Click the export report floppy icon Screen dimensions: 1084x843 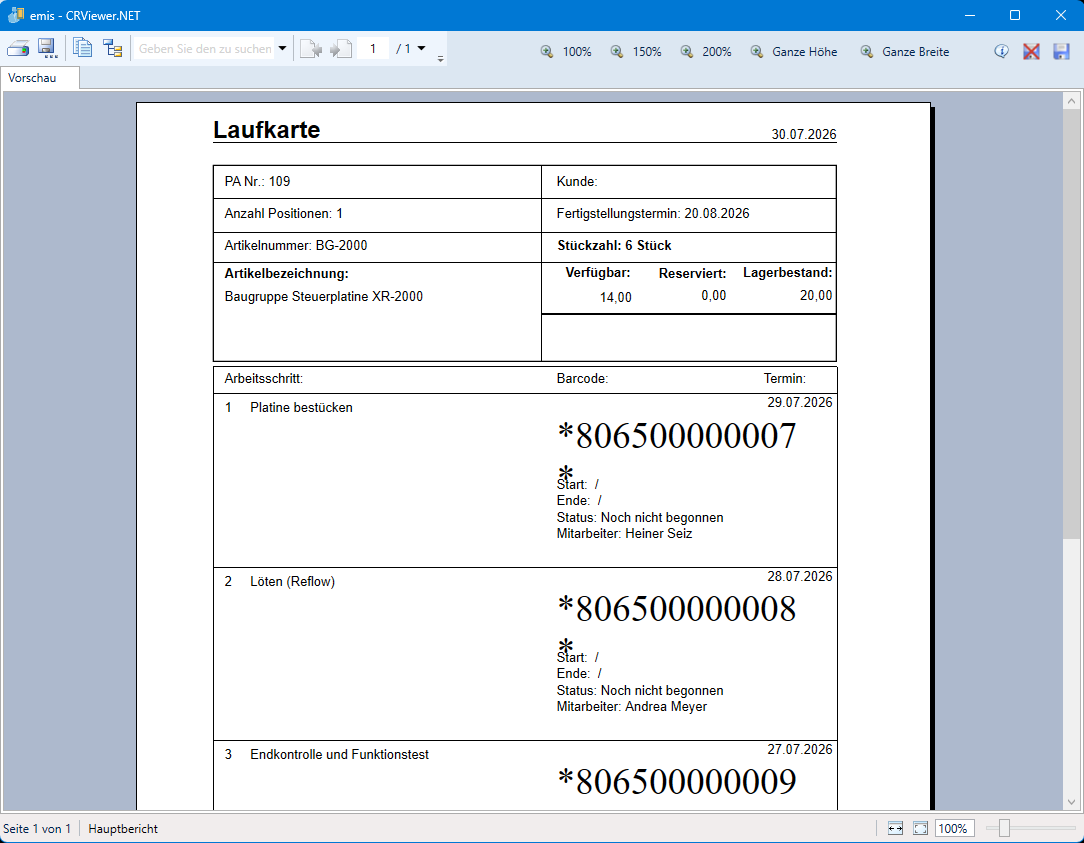[x=47, y=48]
